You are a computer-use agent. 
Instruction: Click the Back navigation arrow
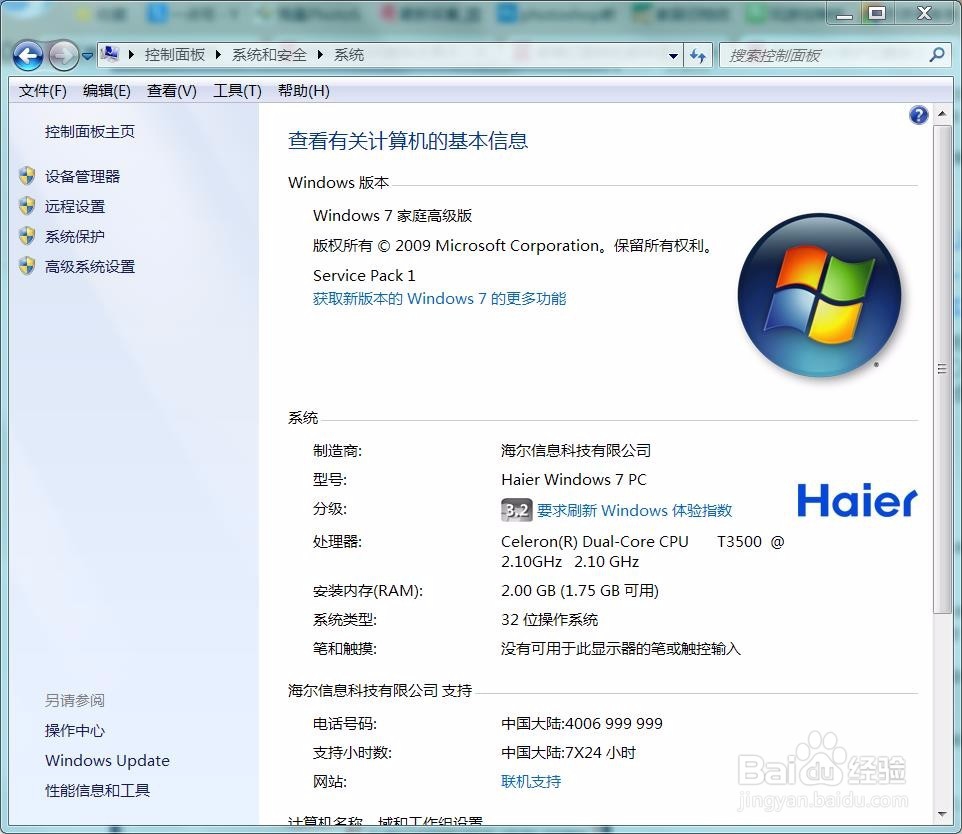[x=28, y=56]
